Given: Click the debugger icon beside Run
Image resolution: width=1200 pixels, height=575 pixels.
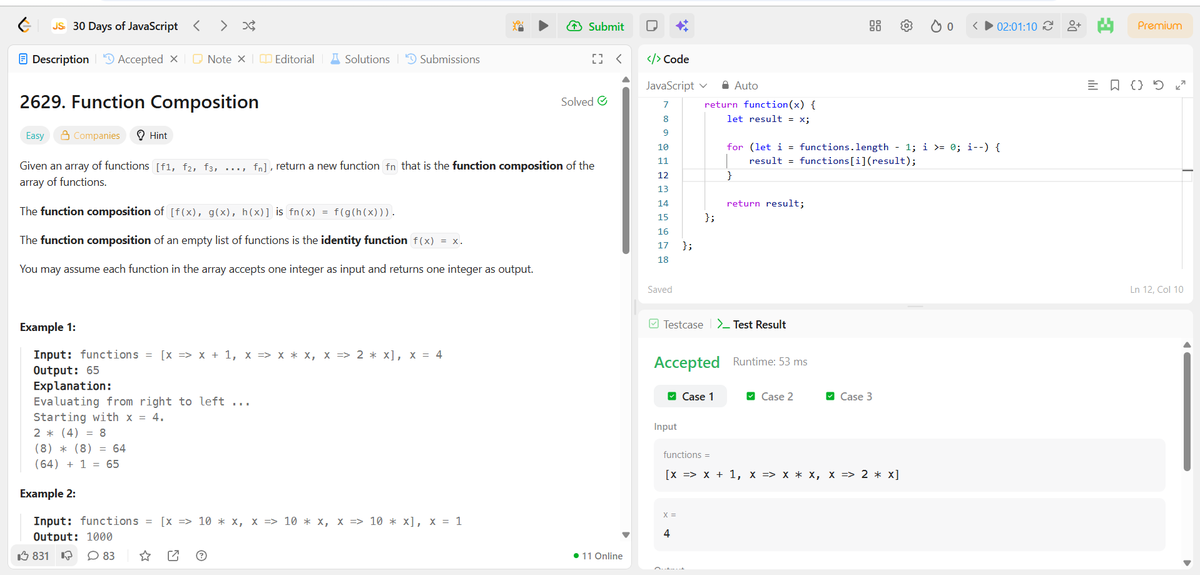Looking at the screenshot, I should tap(518, 27).
